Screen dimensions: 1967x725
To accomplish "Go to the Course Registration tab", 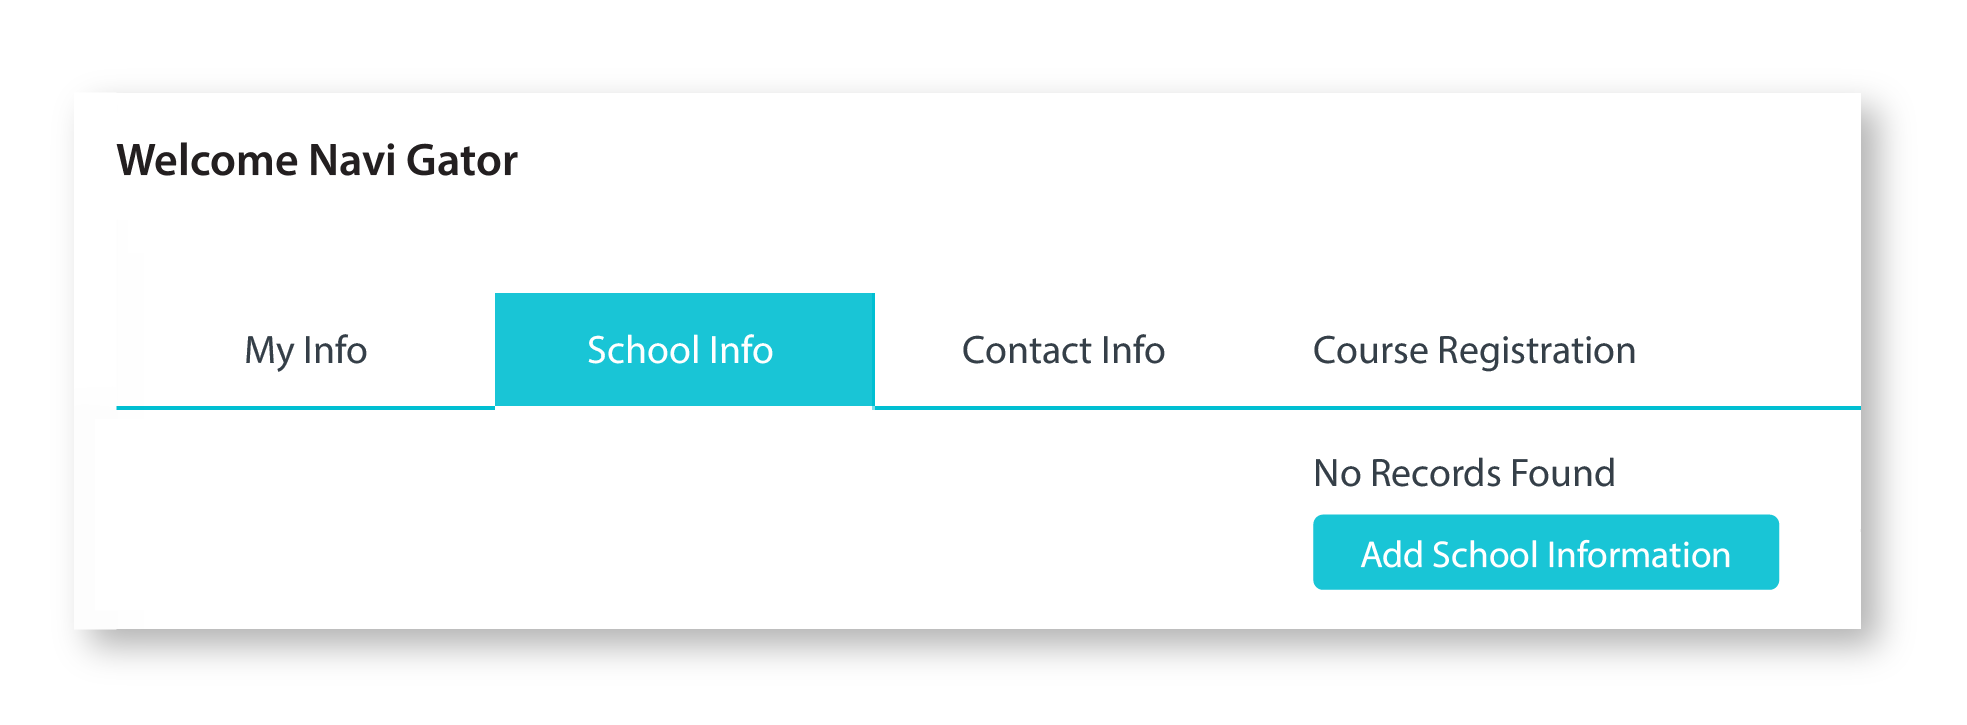I will coord(1473,351).
